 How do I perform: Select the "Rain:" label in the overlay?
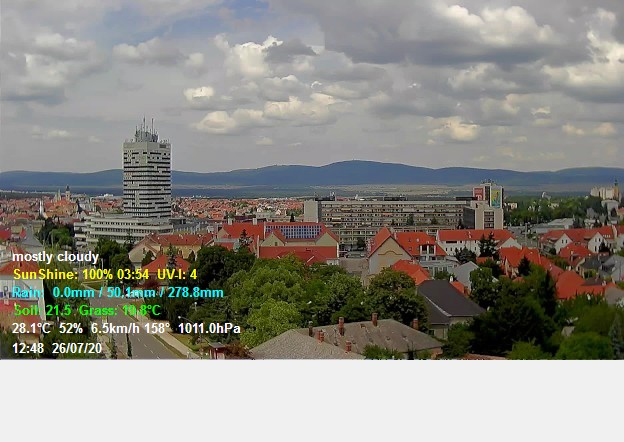click(x=28, y=293)
